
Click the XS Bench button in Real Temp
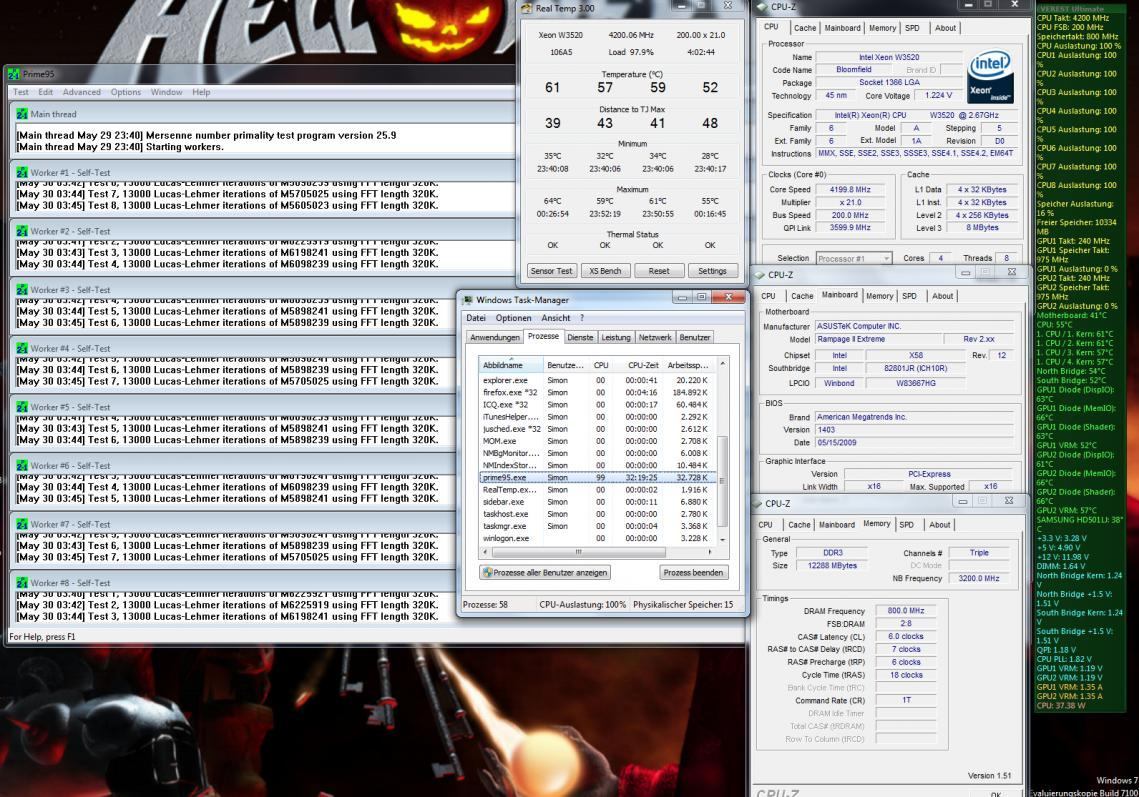605,271
